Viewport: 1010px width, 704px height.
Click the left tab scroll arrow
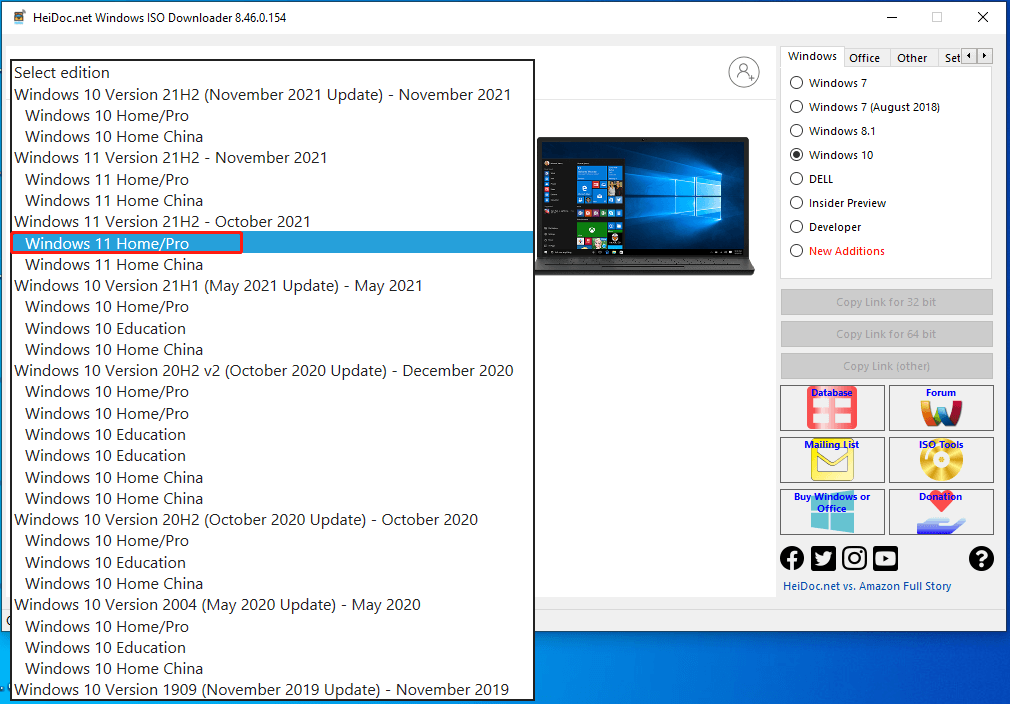[x=969, y=57]
